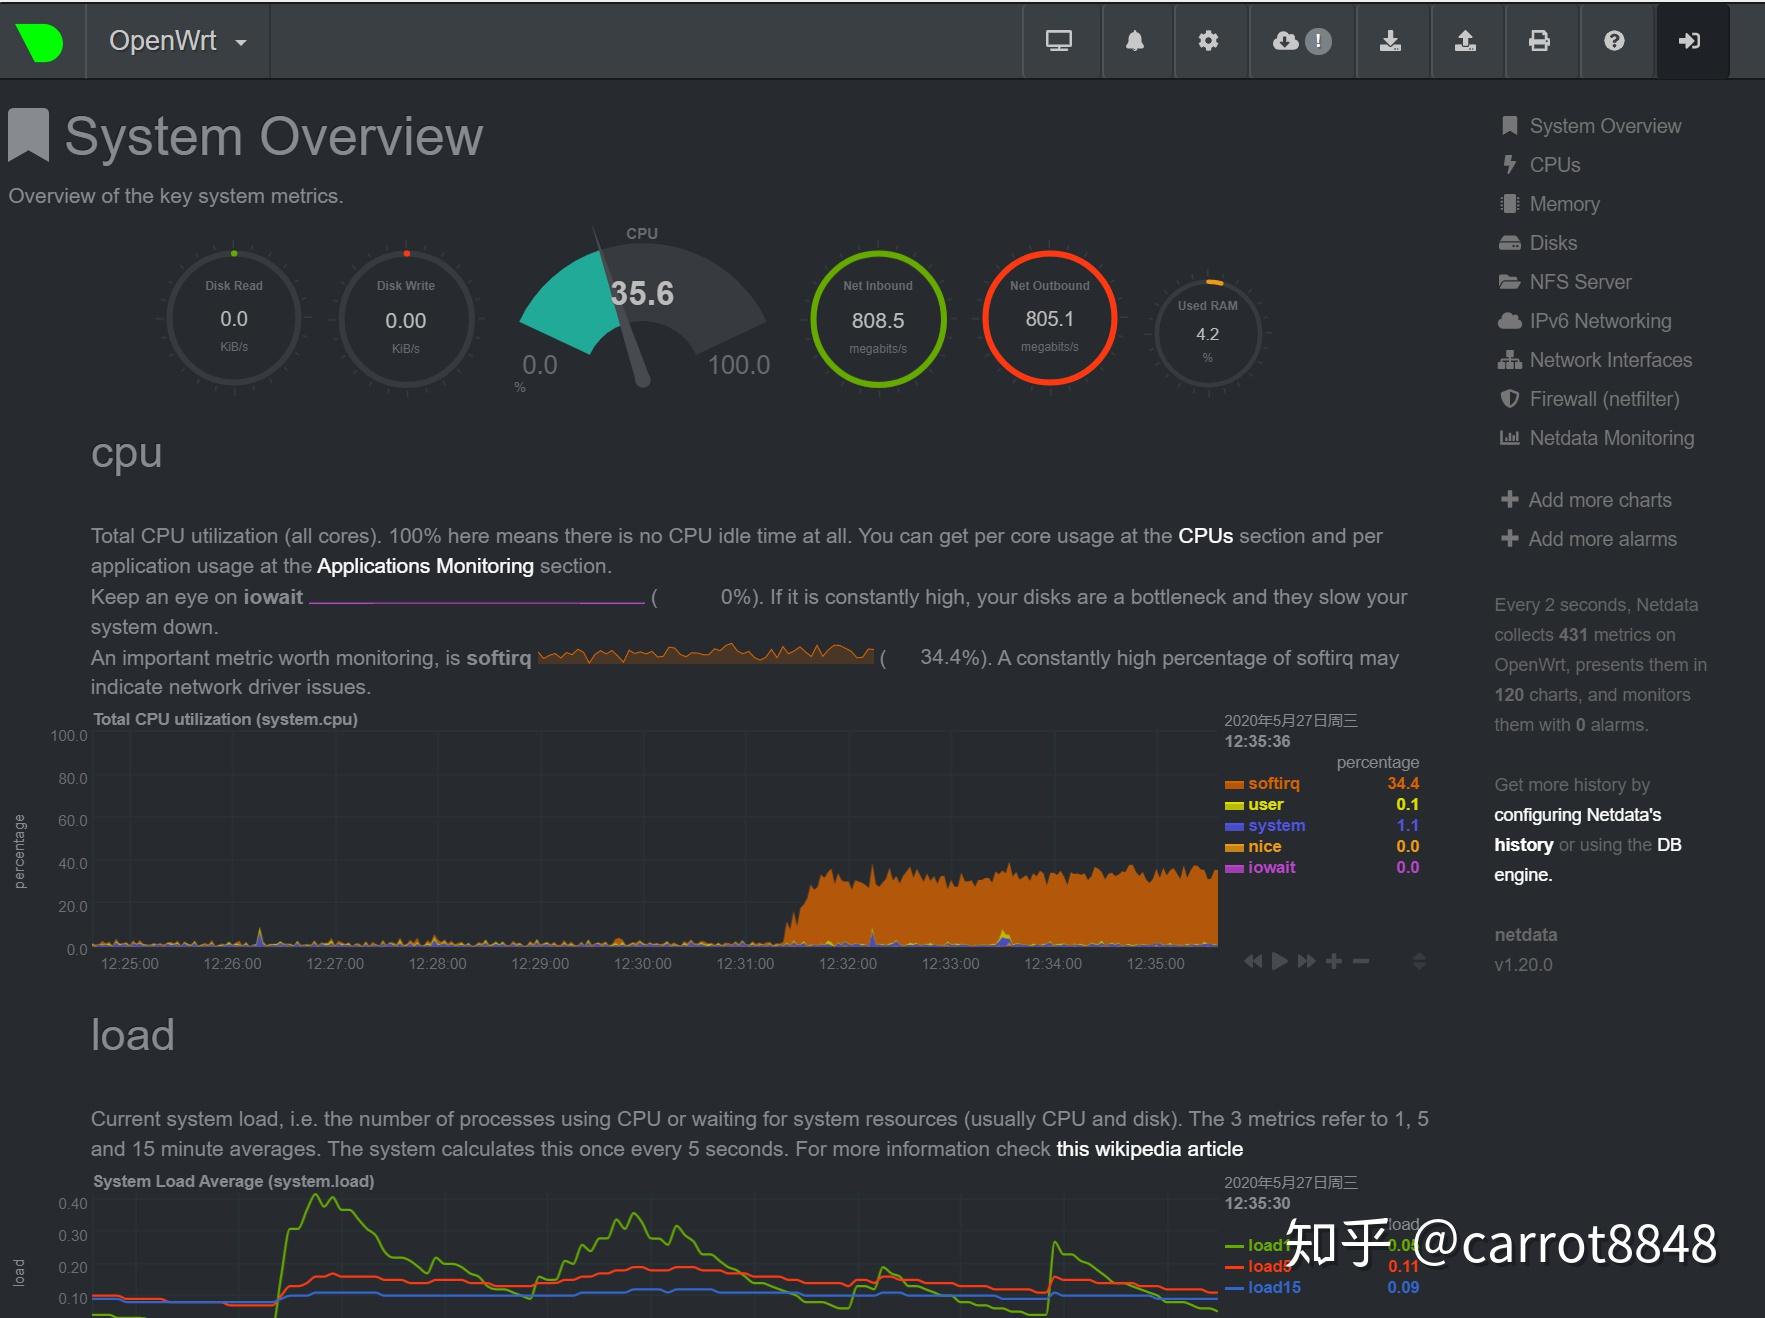Click the CPU chart play button
Screen dimensions: 1765x1318
tap(1280, 961)
